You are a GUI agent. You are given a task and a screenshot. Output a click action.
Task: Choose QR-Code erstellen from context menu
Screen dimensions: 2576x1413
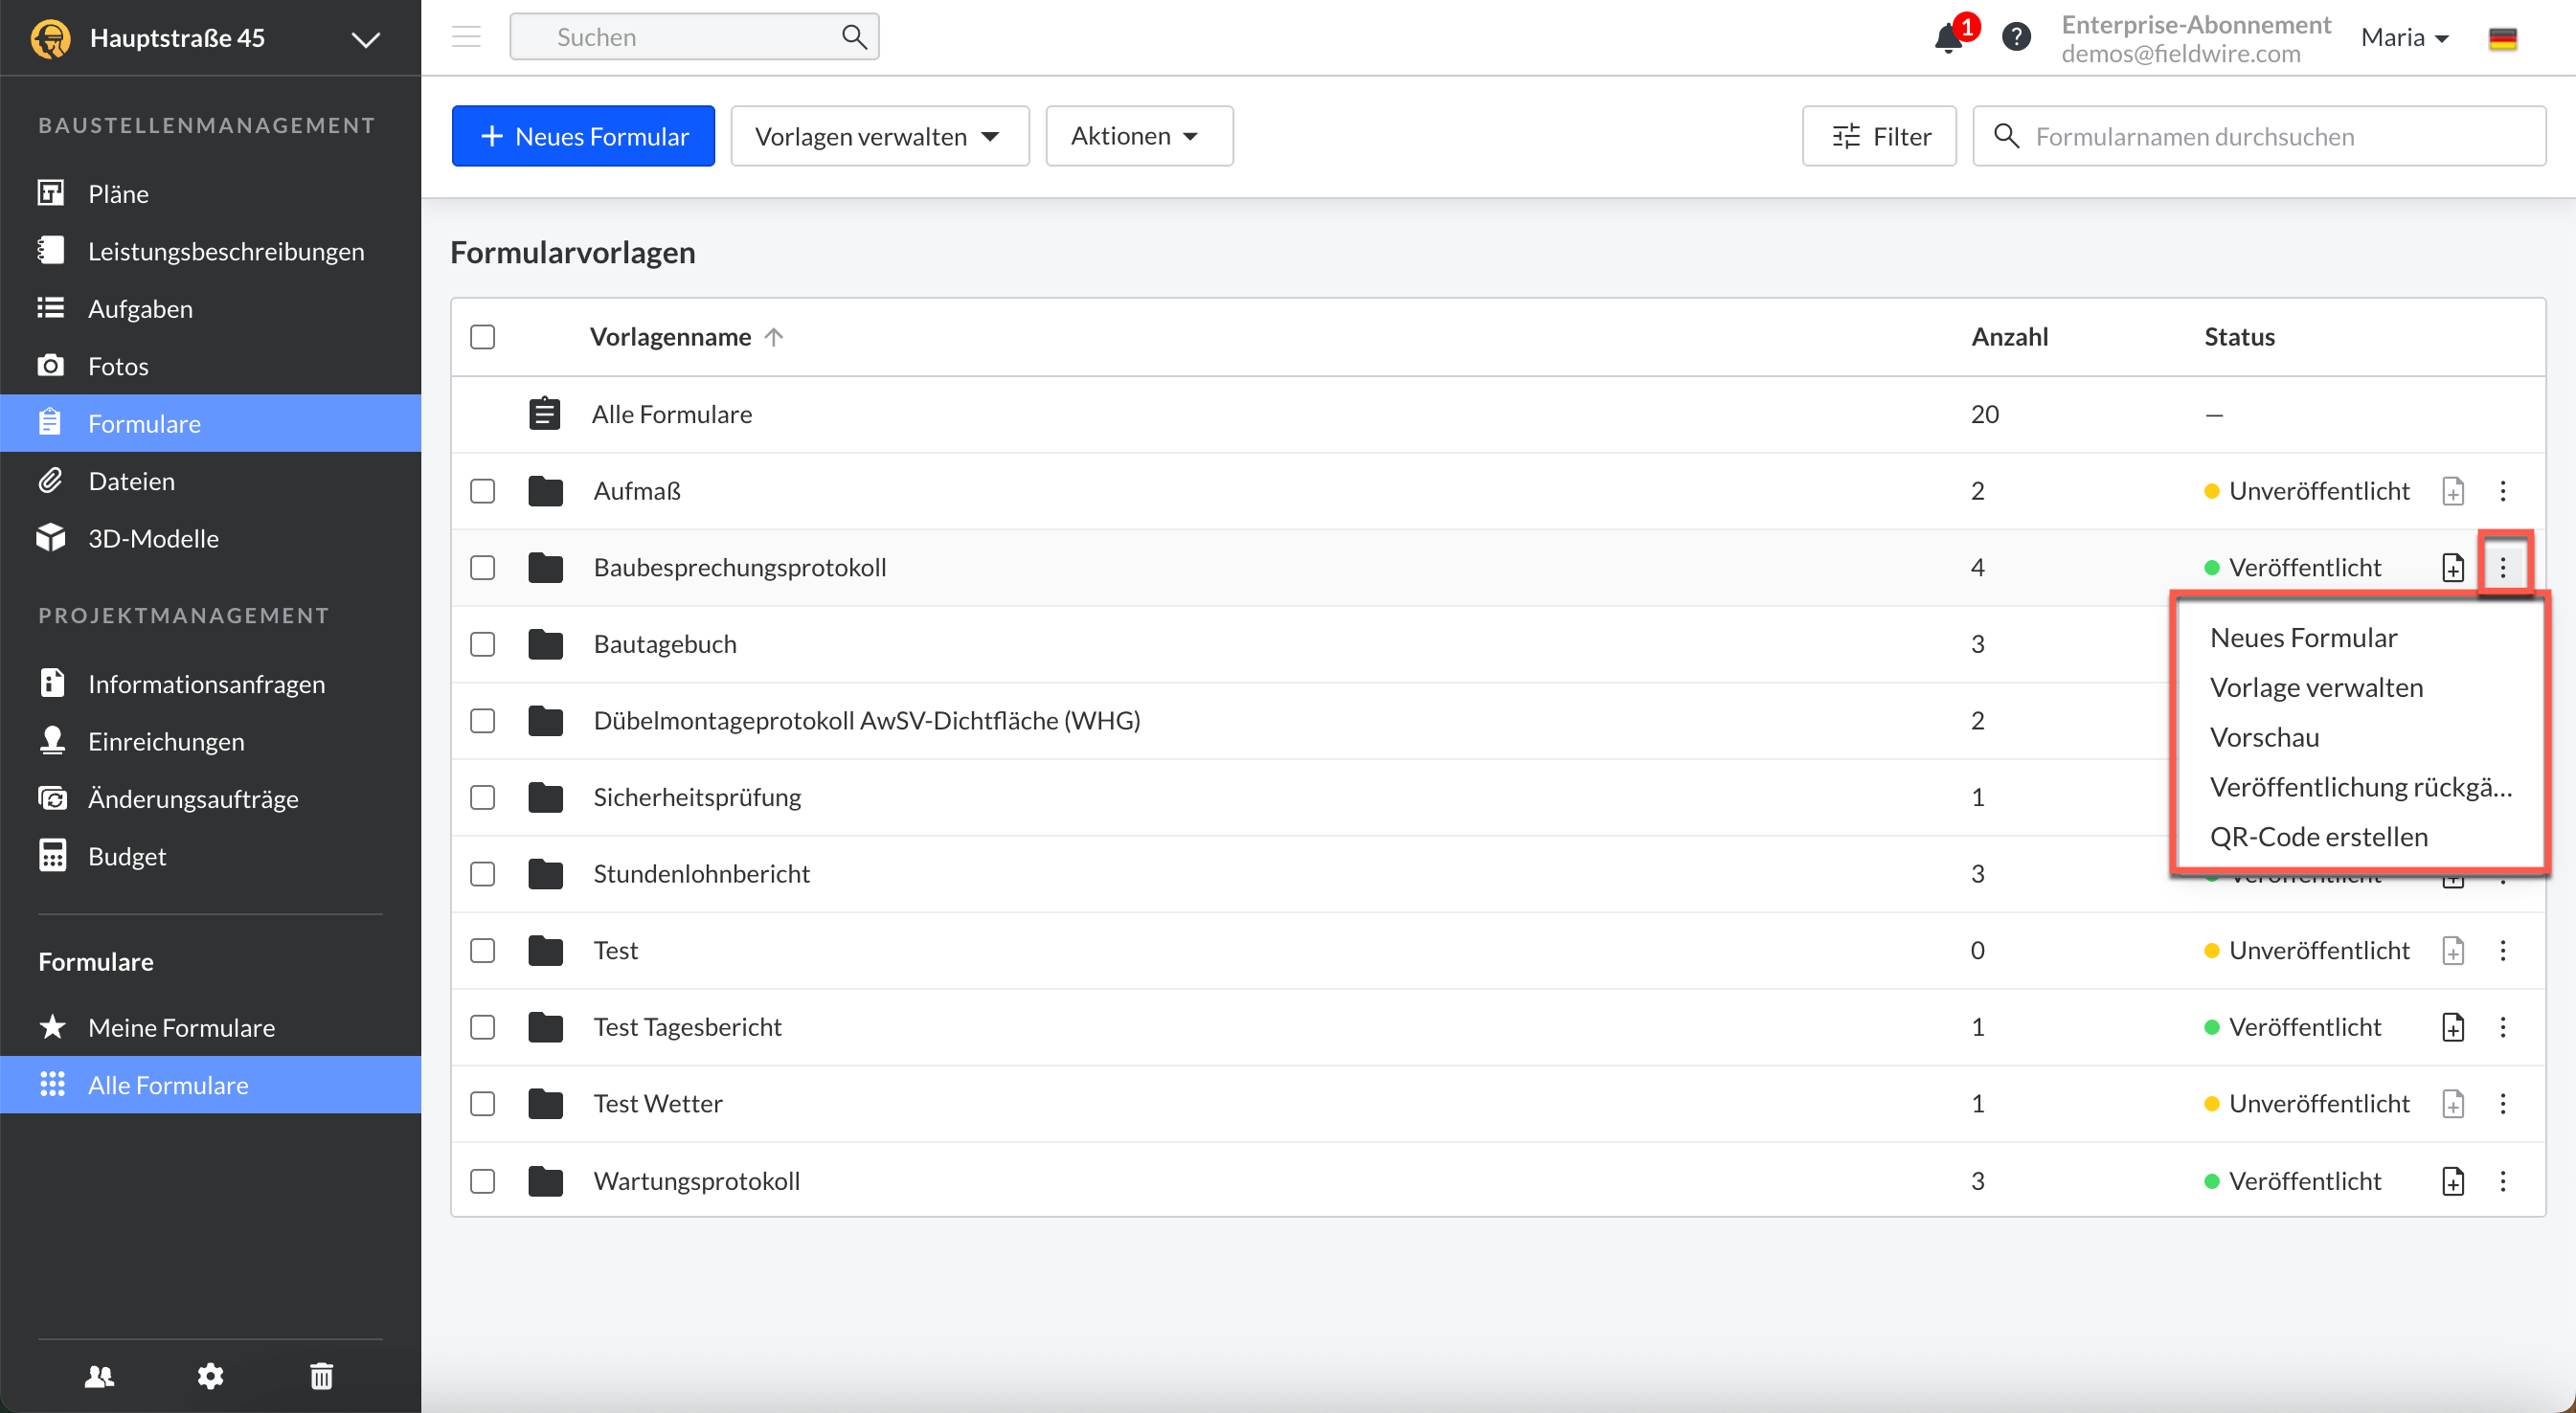tap(2318, 836)
